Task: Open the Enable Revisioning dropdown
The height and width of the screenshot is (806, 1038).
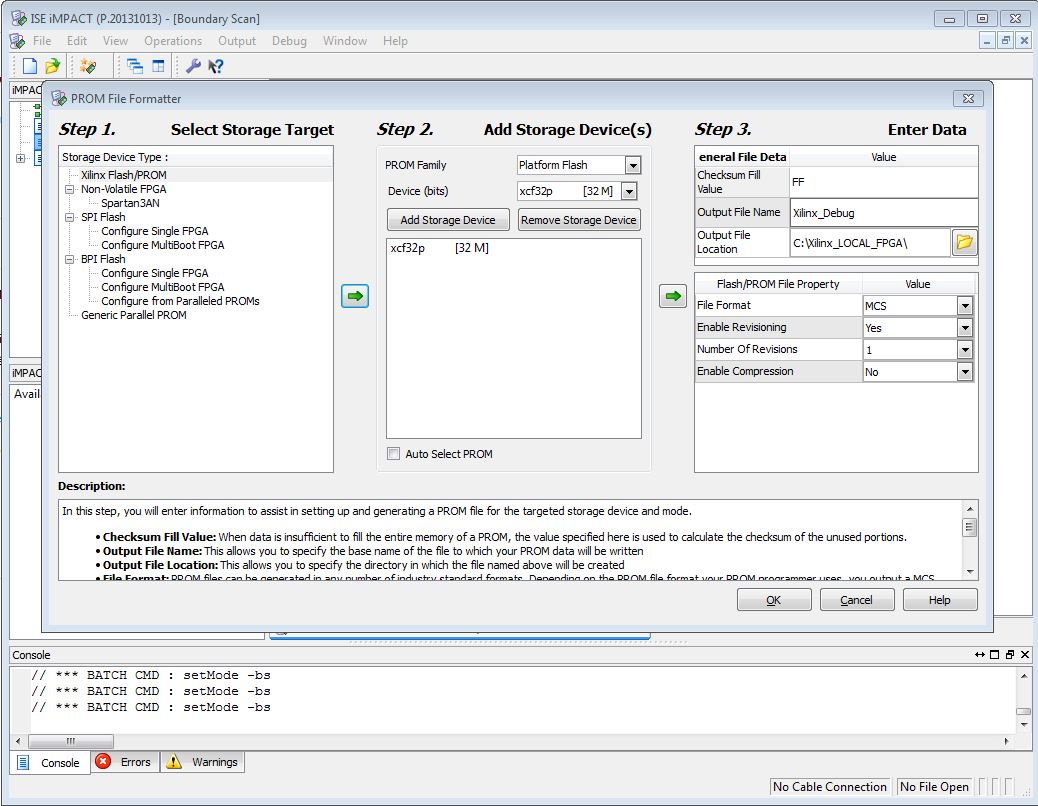Action: pos(965,328)
